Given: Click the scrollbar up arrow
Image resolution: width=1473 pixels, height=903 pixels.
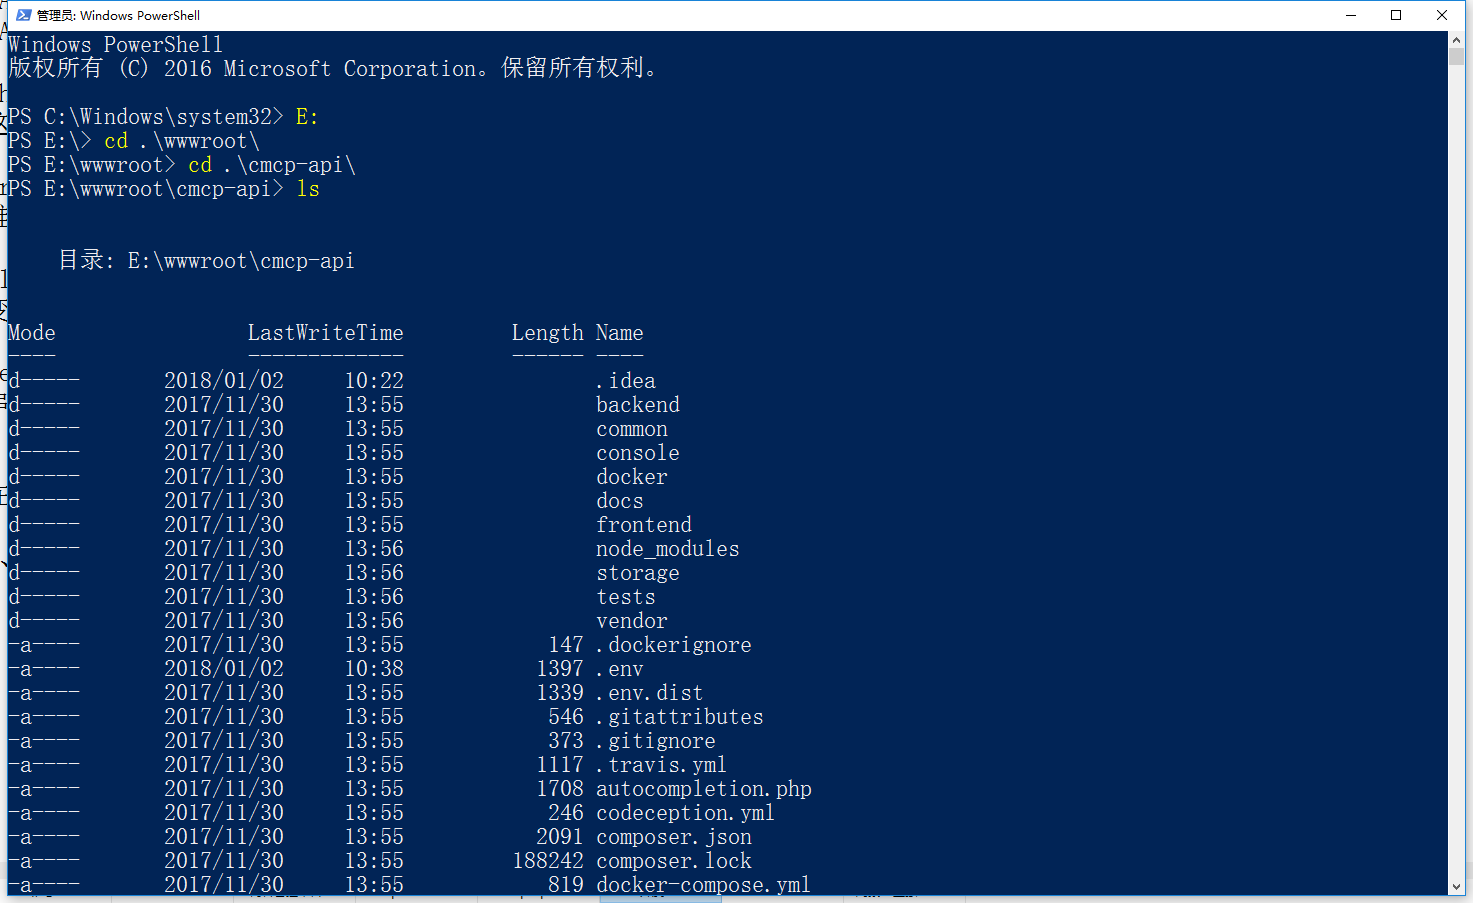Looking at the screenshot, I should pos(1456,39).
